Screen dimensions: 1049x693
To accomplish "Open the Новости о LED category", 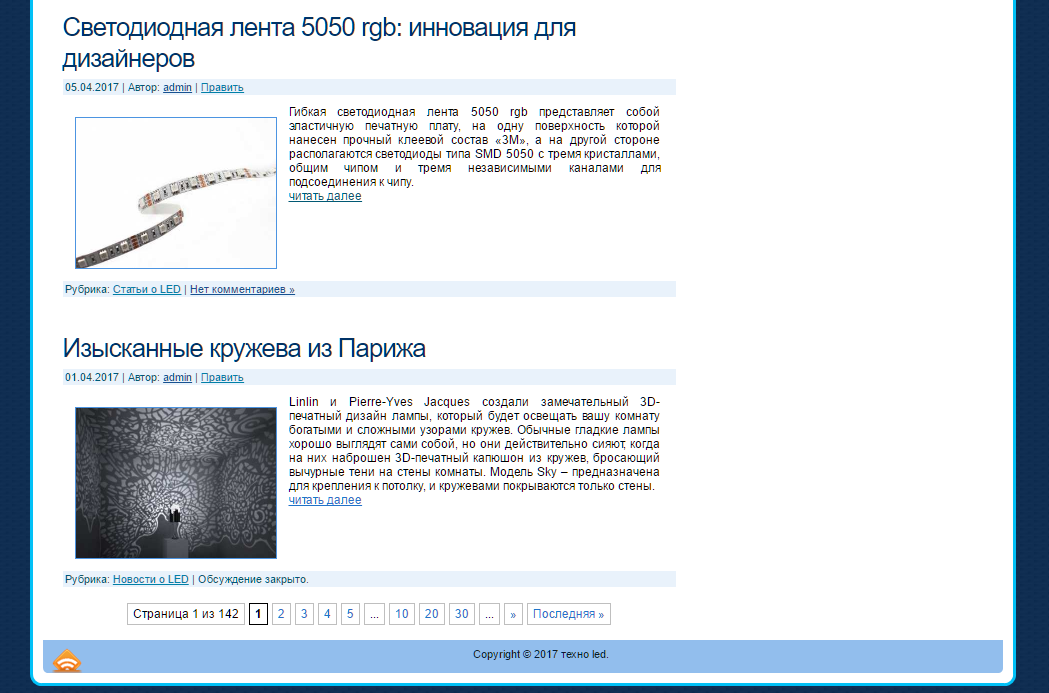I will click(151, 579).
